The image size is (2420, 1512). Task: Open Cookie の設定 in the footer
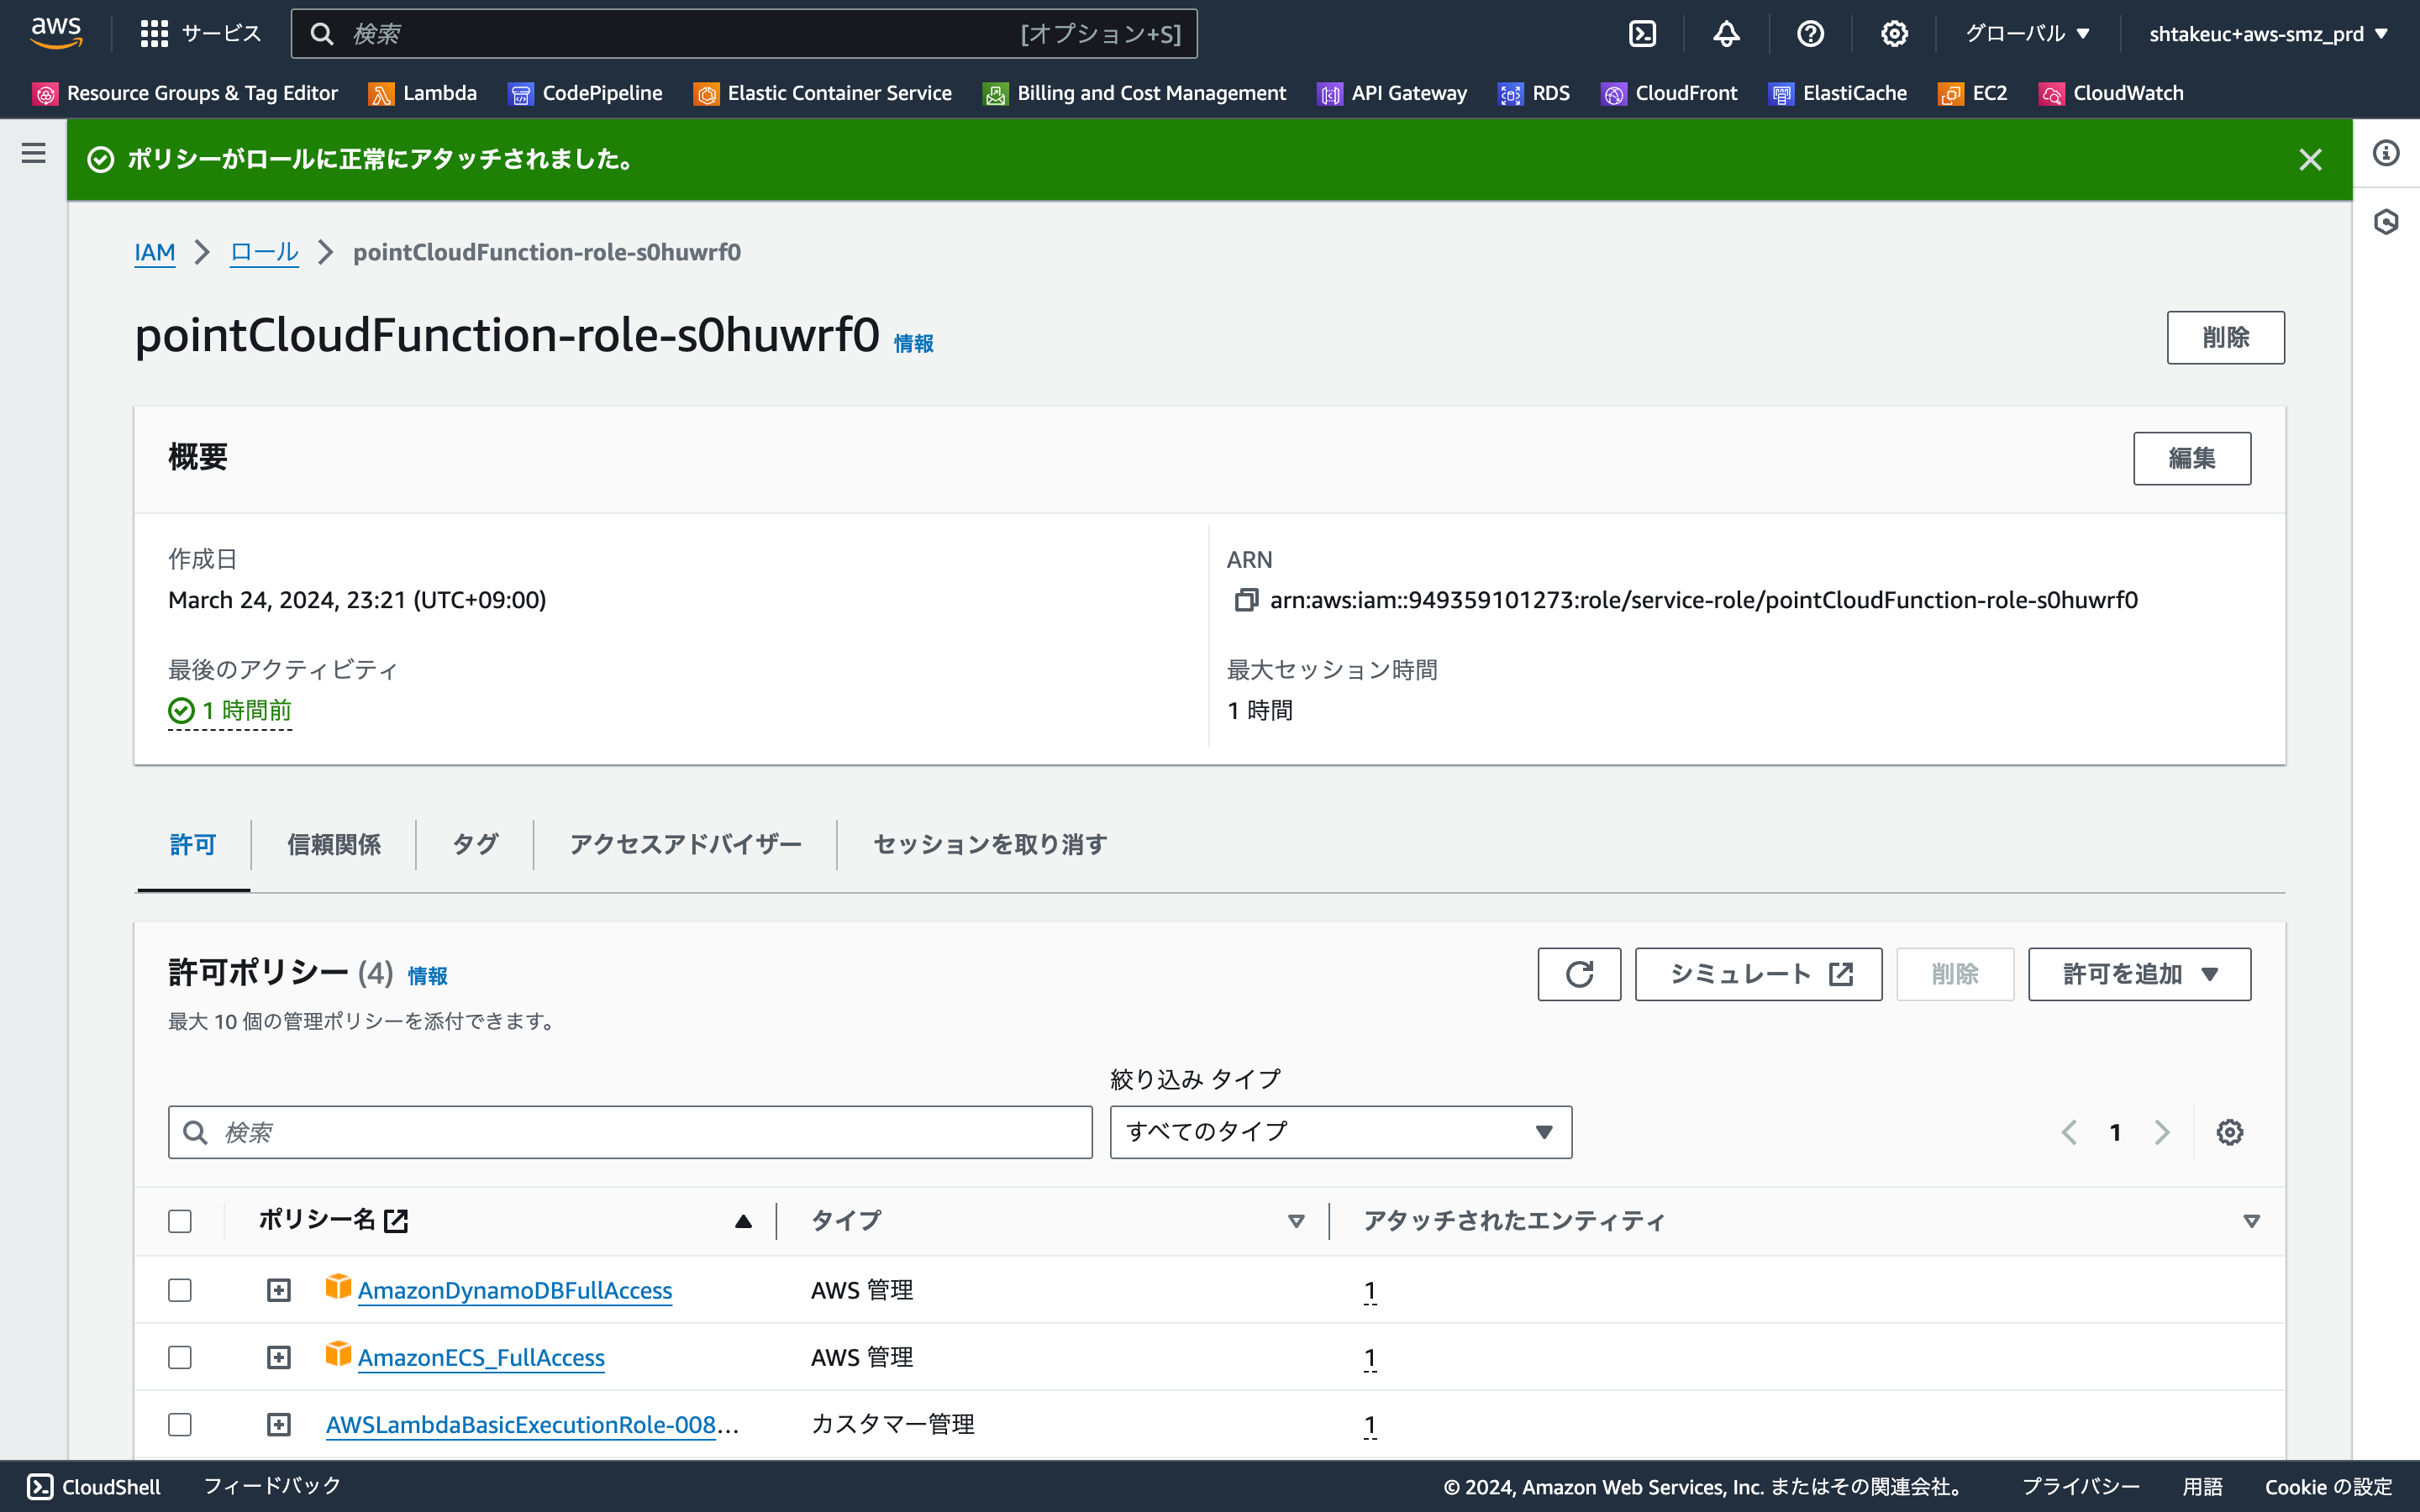point(2328,1487)
